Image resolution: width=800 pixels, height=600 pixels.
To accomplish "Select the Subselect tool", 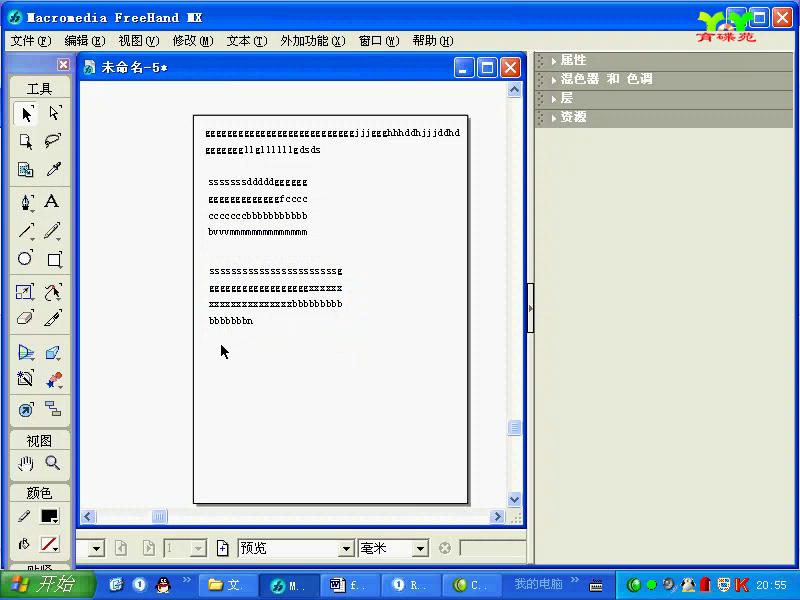I will pyautogui.click(x=54, y=113).
